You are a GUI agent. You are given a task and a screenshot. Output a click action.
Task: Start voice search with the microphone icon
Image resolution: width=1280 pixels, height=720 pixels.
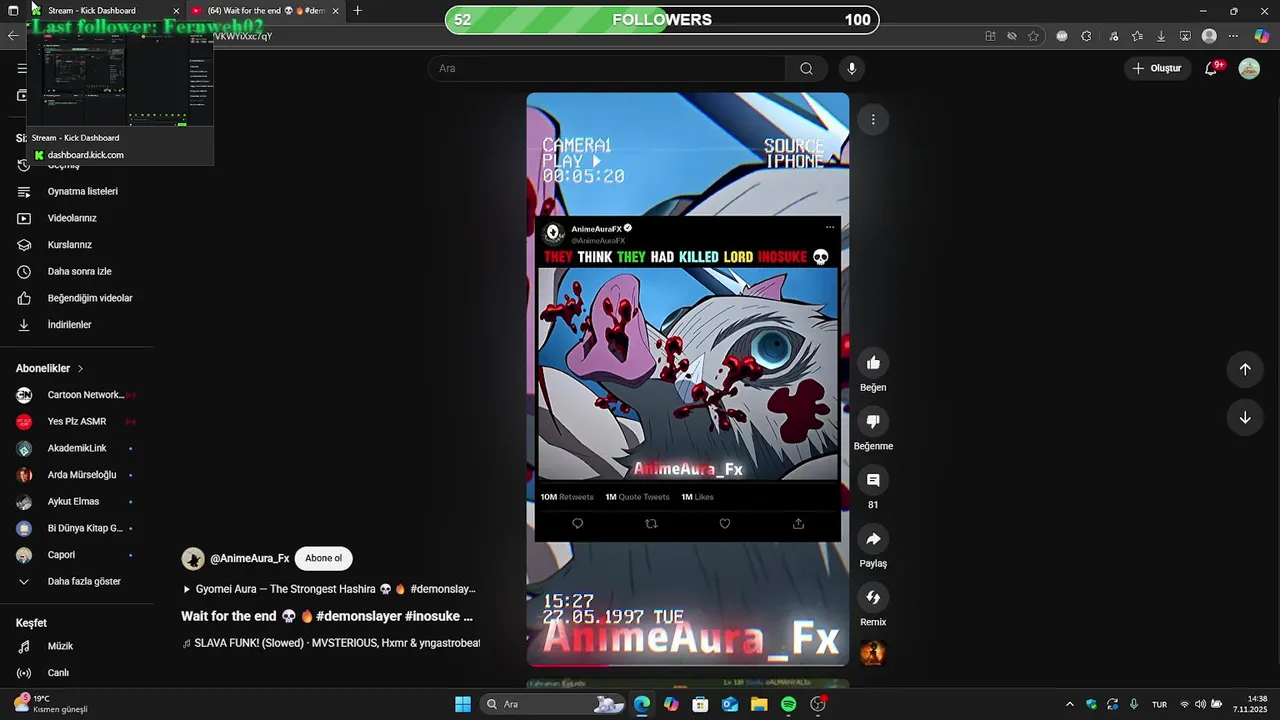pos(852,68)
